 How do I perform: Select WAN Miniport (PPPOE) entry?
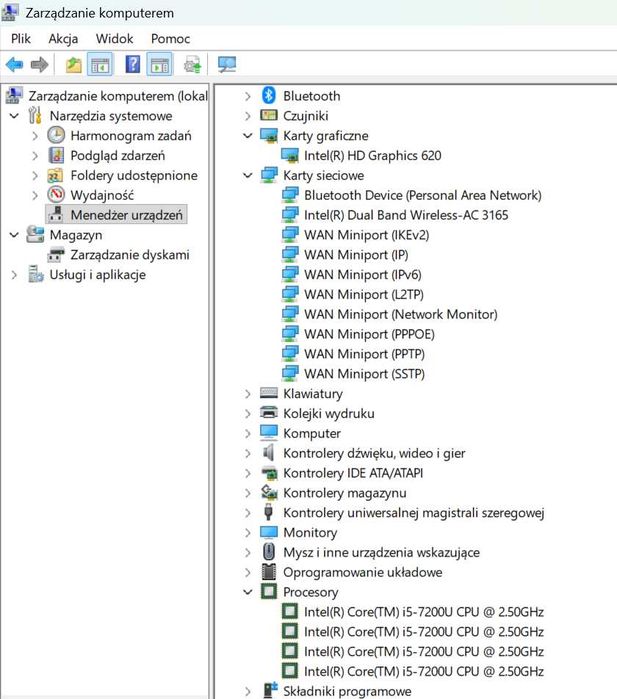click(370, 334)
